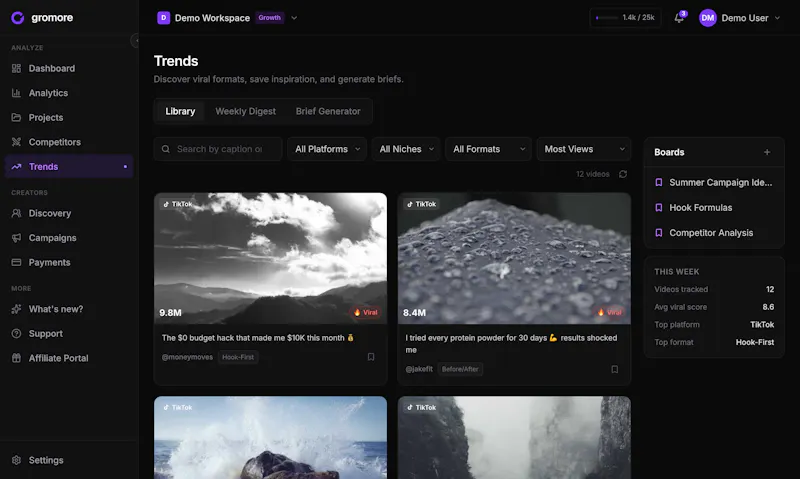The width and height of the screenshot is (800, 479).
Task: Click the 12 videos count
Action: click(593, 174)
